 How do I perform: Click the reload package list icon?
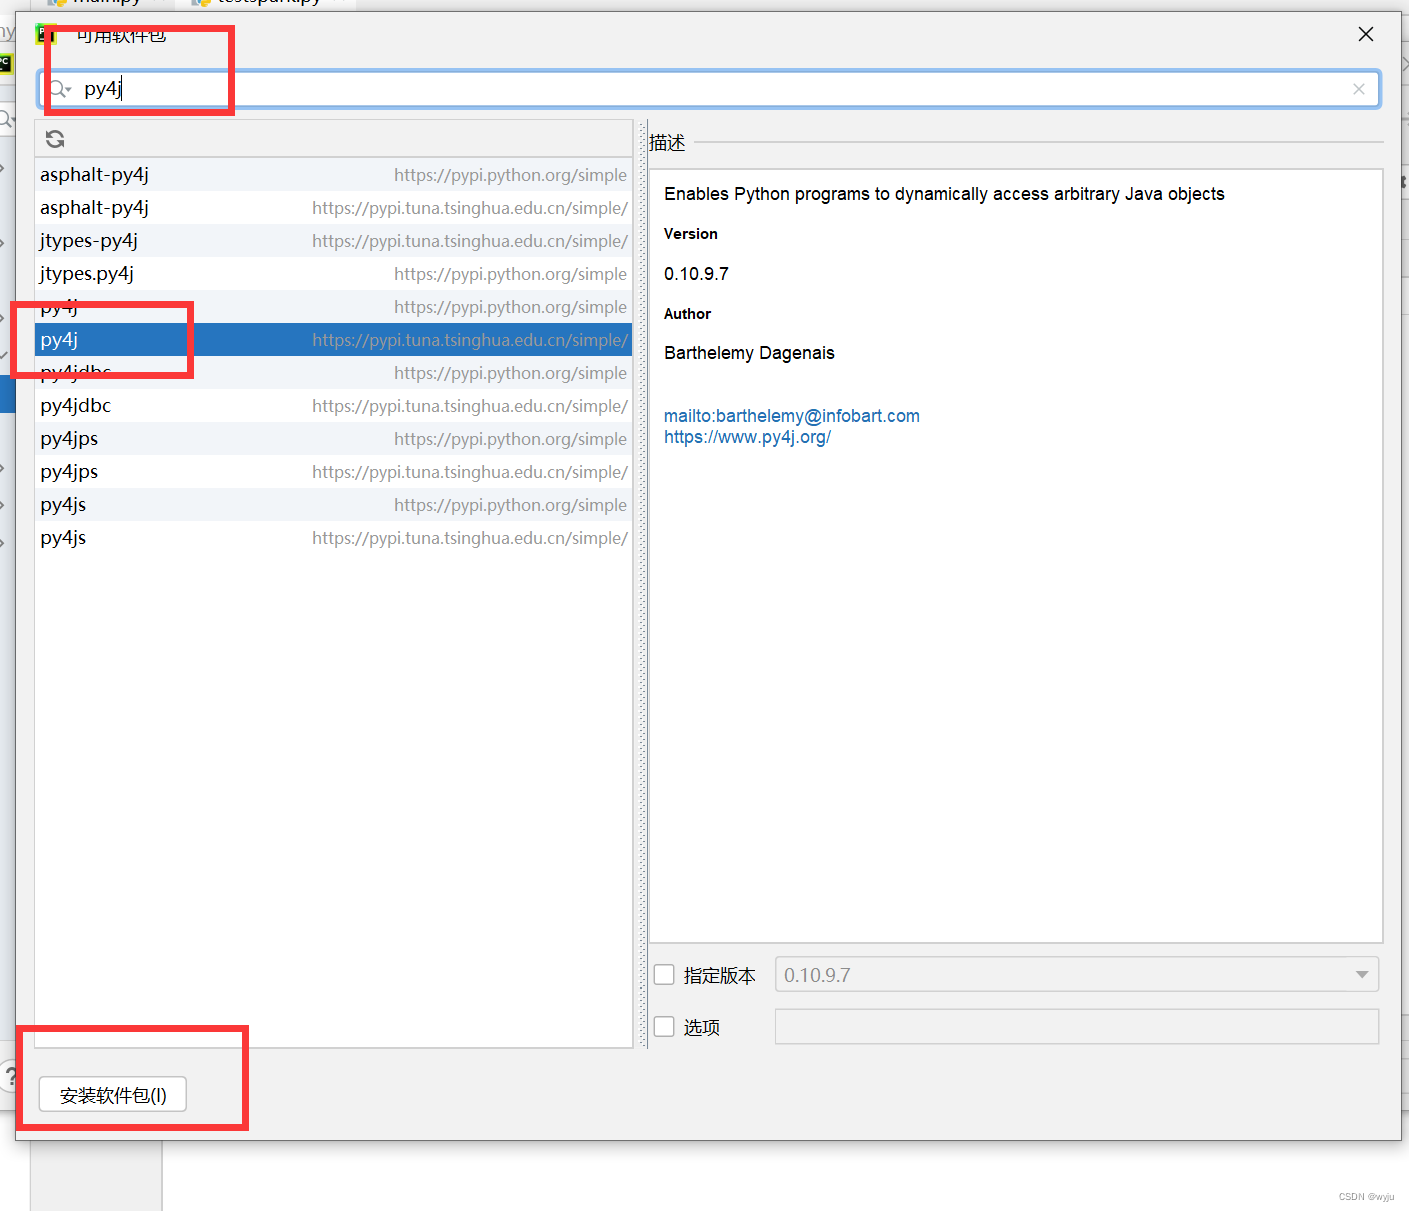pos(55,139)
